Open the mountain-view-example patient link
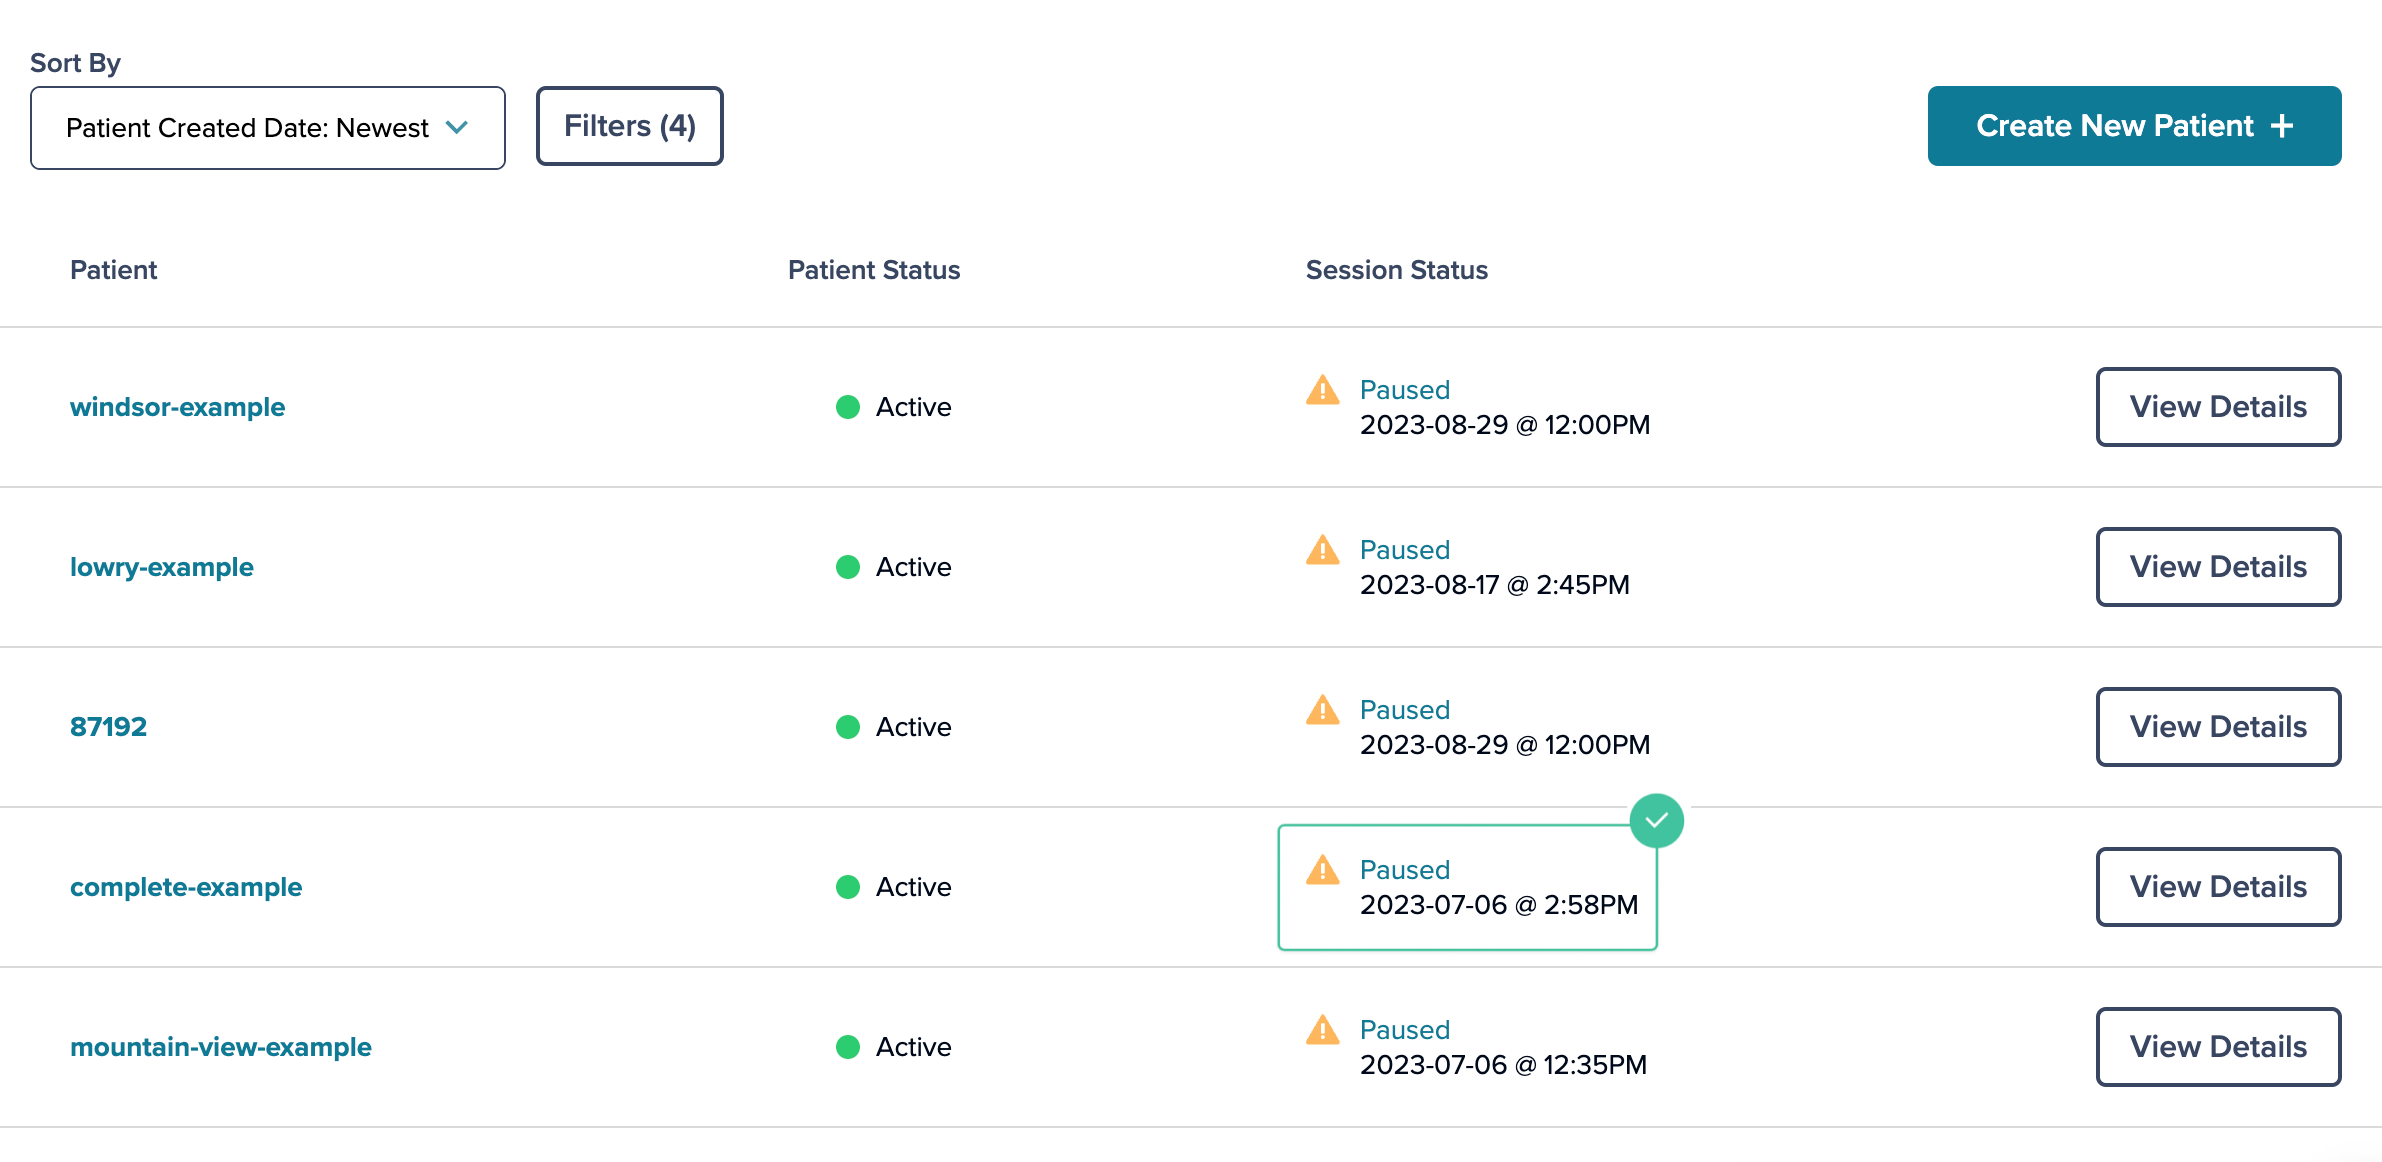The height and width of the screenshot is (1162, 2382). point(220,1047)
